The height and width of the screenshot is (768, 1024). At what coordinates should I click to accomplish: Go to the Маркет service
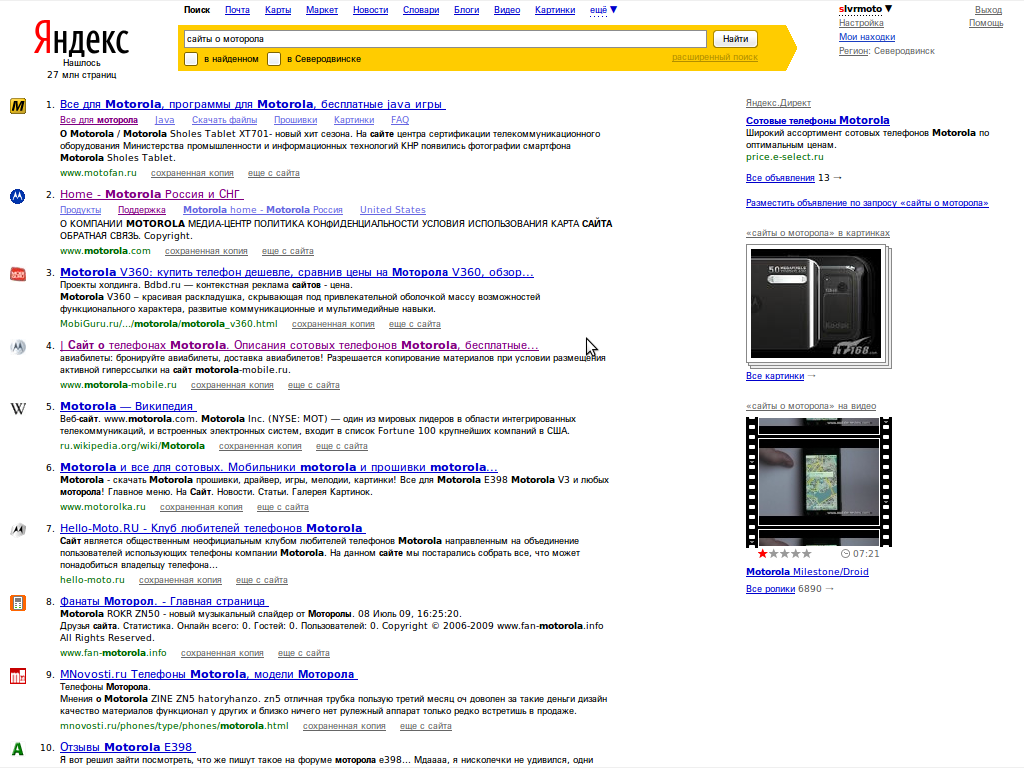coord(322,10)
